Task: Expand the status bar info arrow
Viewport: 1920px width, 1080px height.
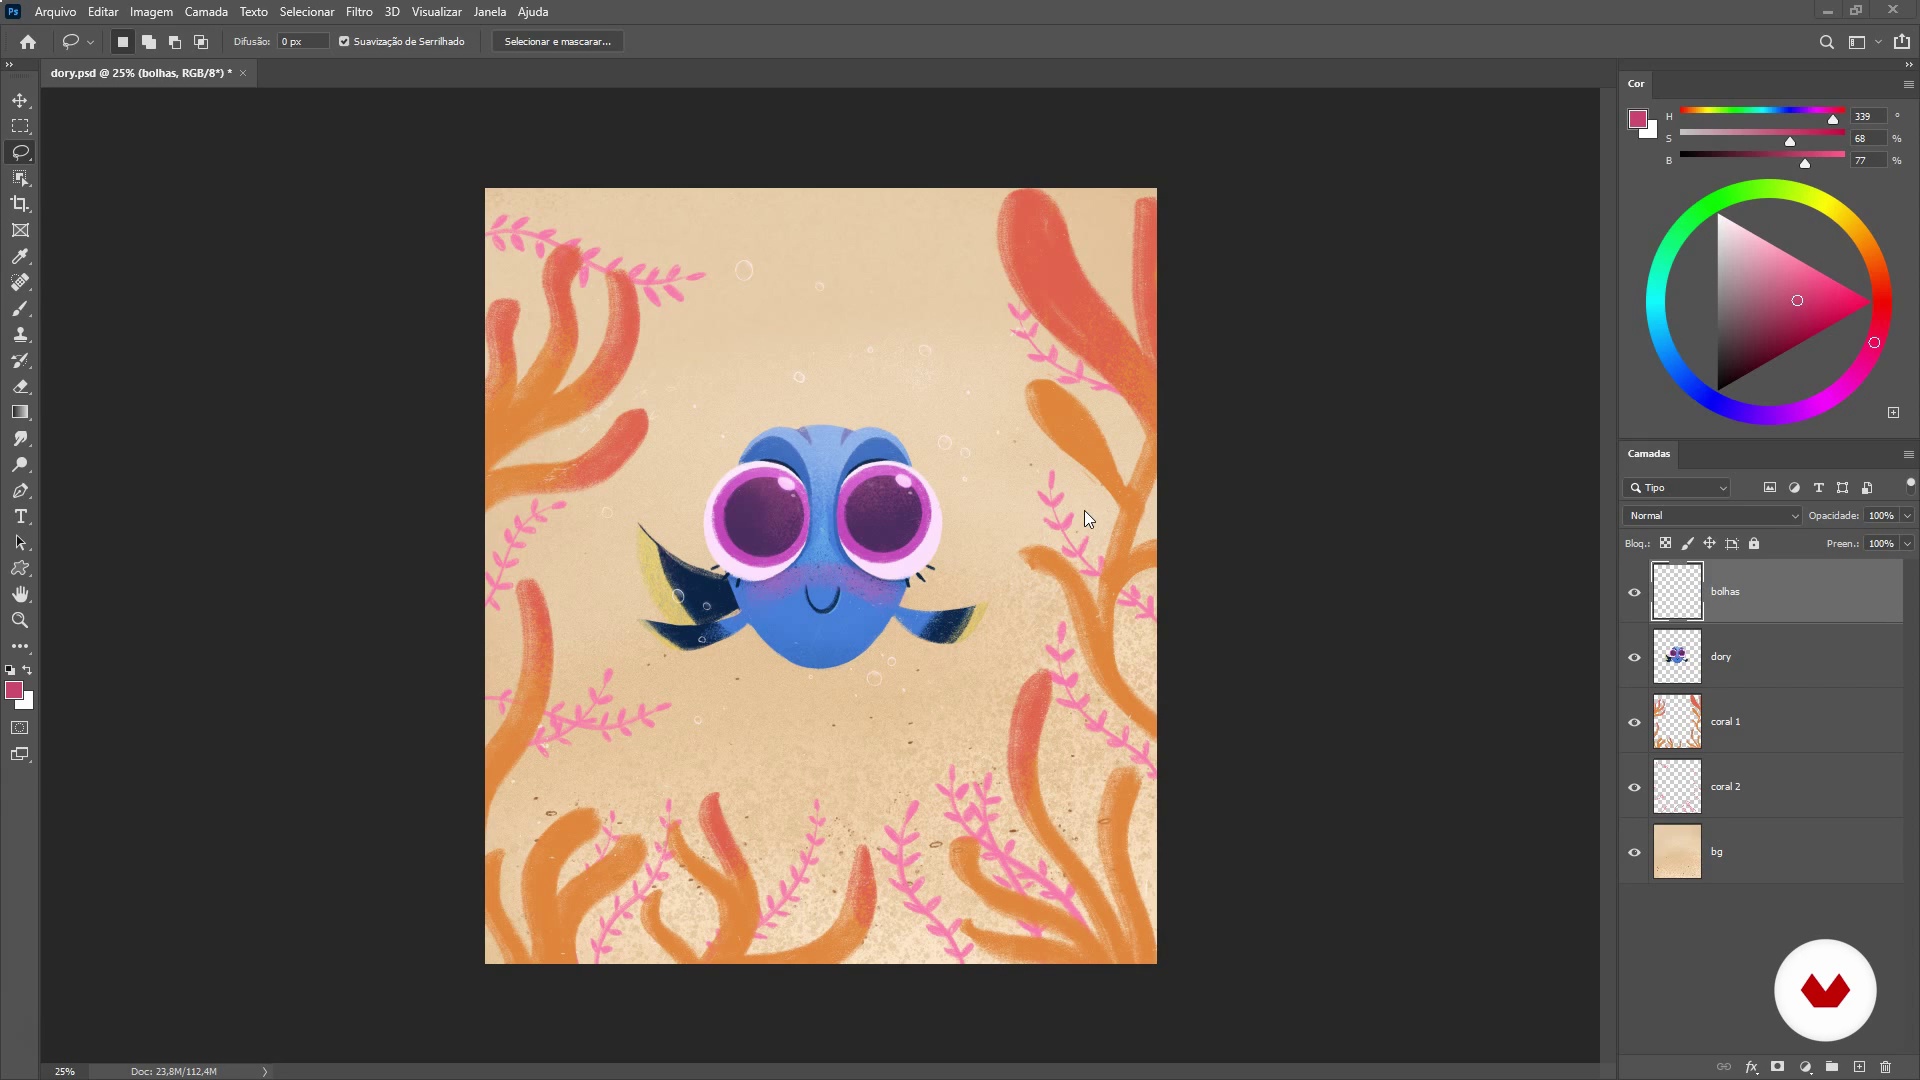Action: coord(265,1071)
